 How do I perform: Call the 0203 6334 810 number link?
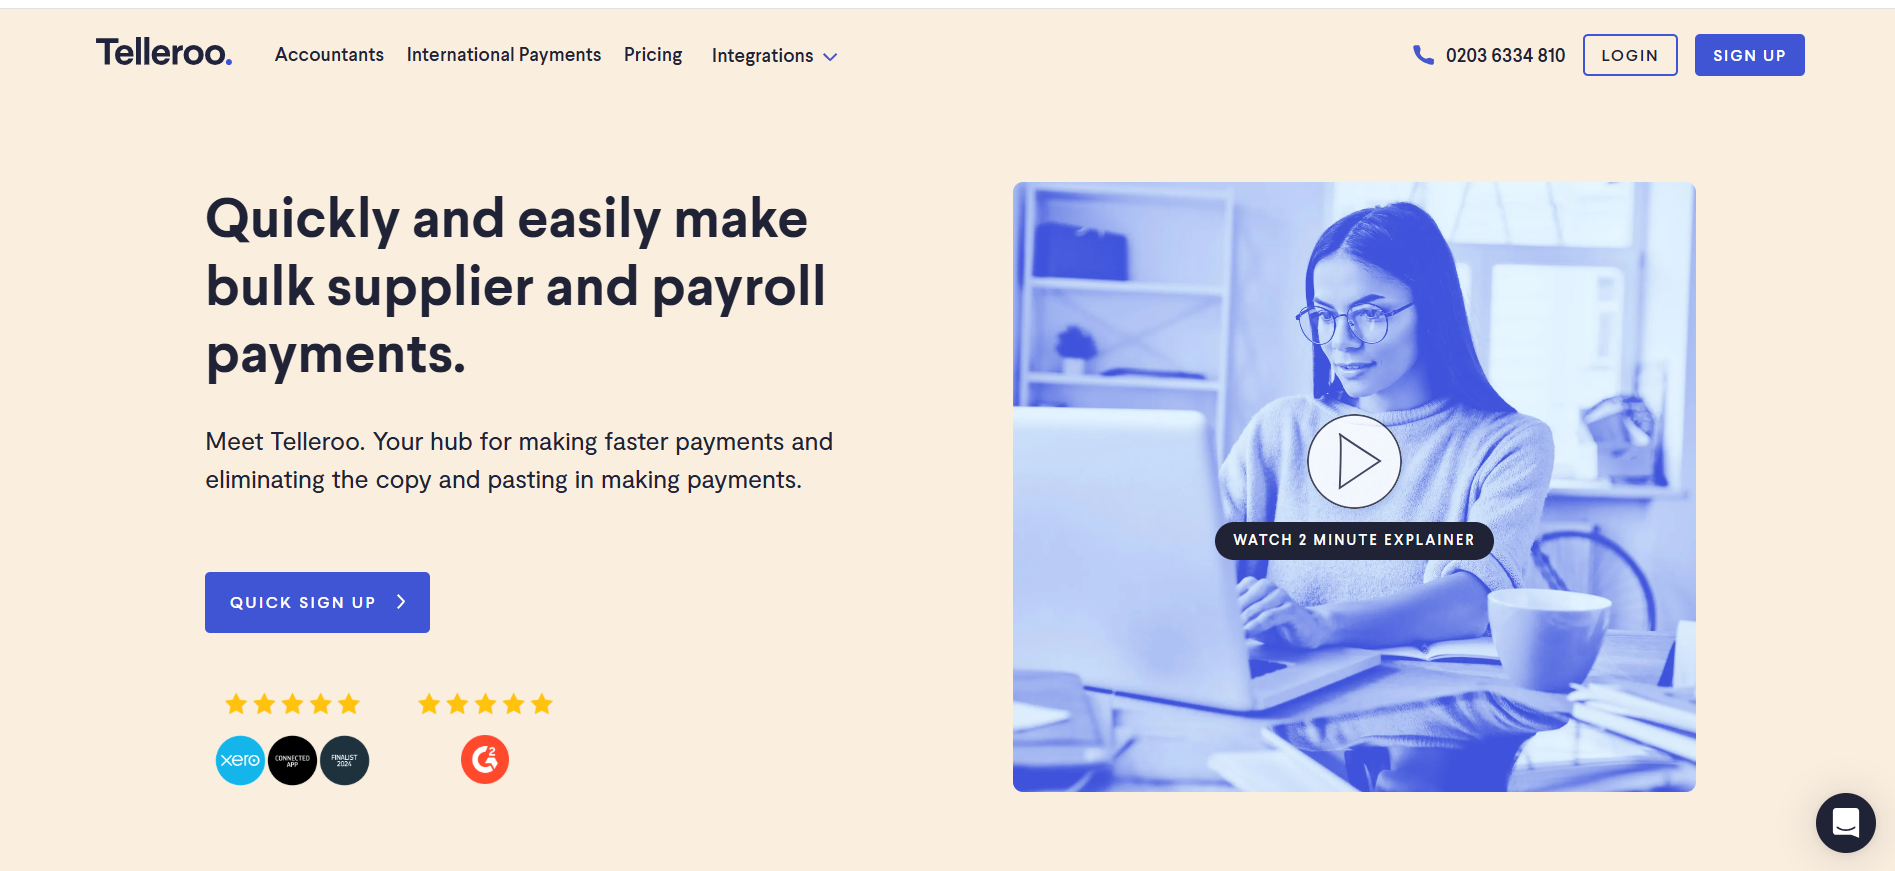[1505, 56]
